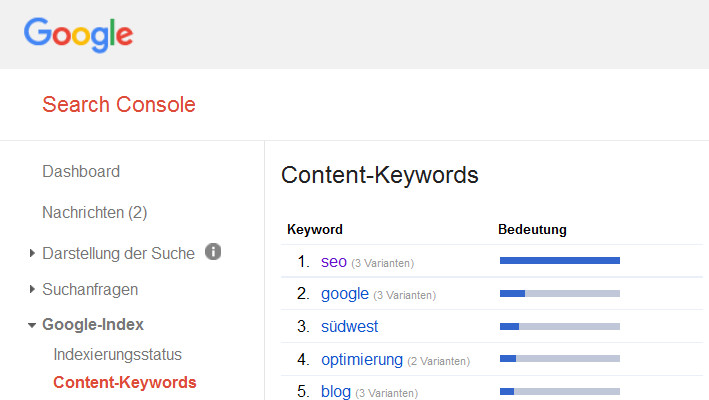This screenshot has width=709, height=400.
Task: Open the Dashboard menu item
Action: [x=81, y=172]
